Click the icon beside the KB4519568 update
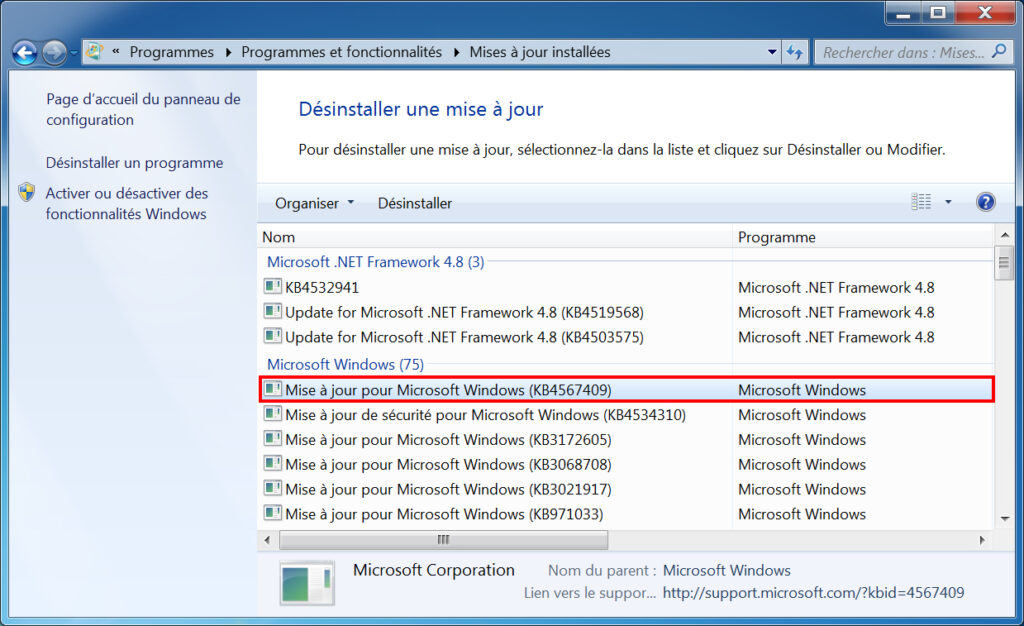 (272, 311)
